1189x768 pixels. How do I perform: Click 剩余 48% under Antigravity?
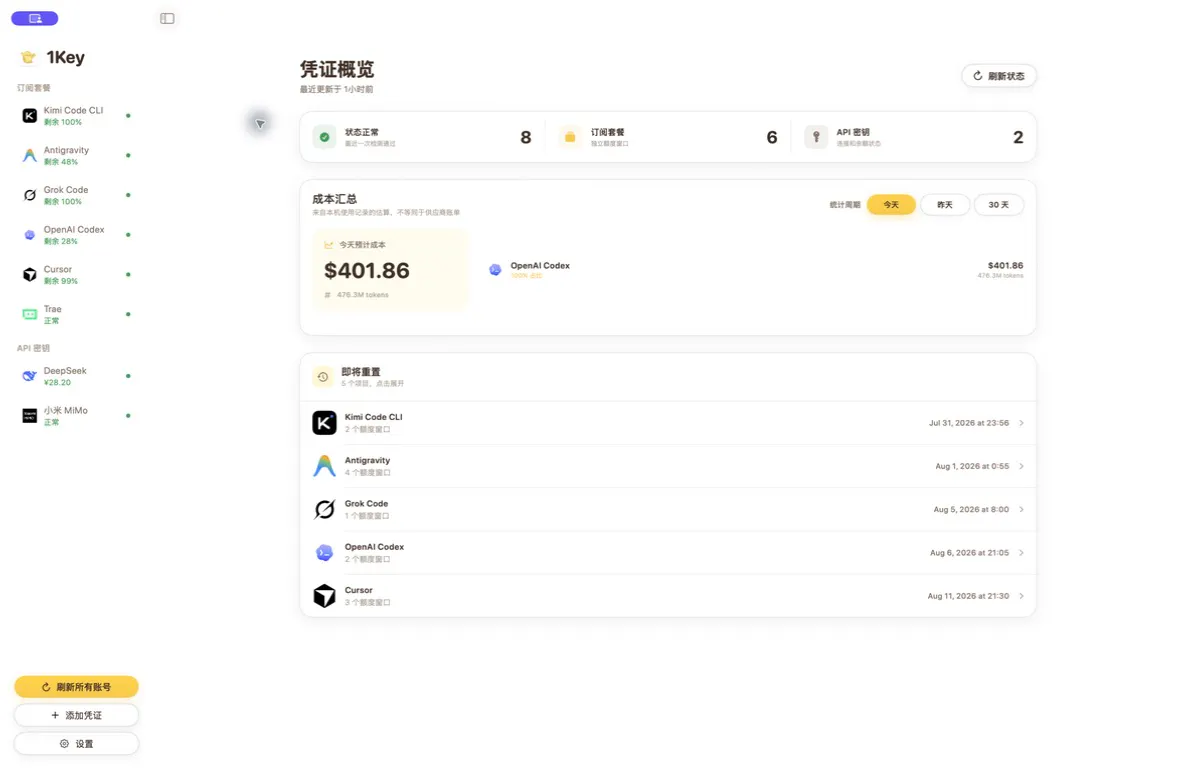[x=61, y=162]
